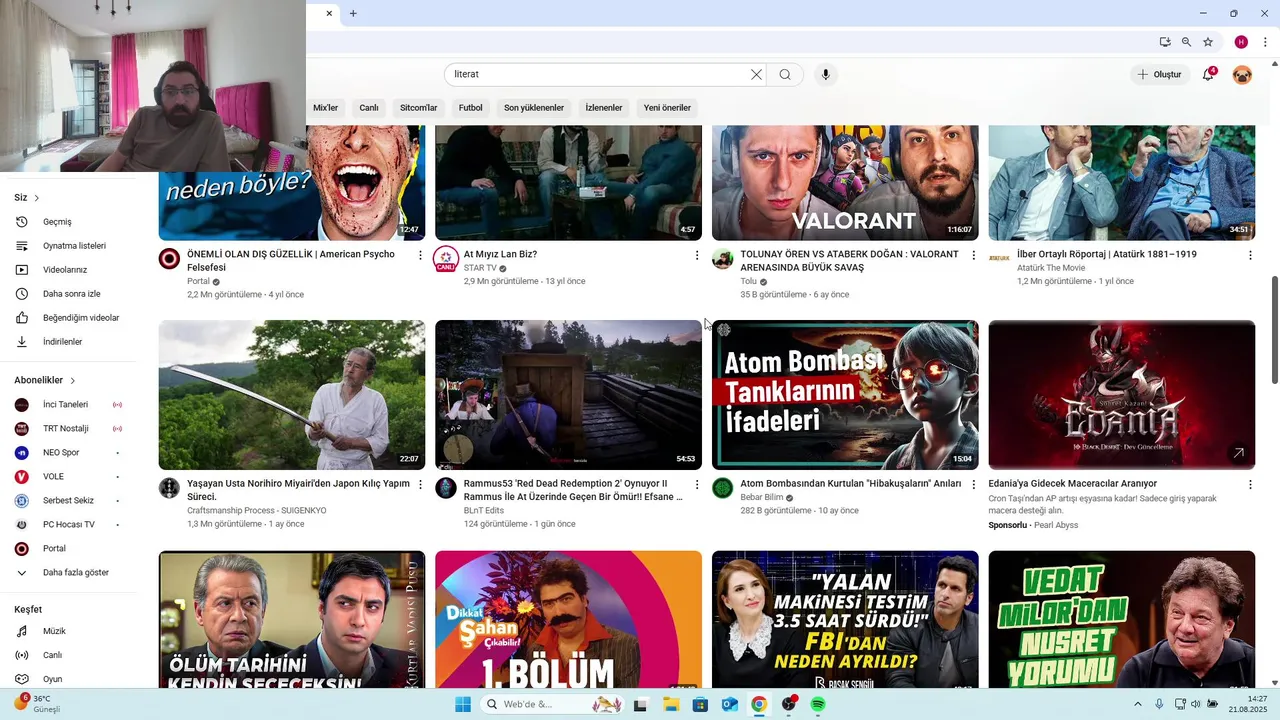Image resolution: width=1280 pixels, height=720 pixels.
Task: Expand the Siz section chevron
Action: click(37, 198)
